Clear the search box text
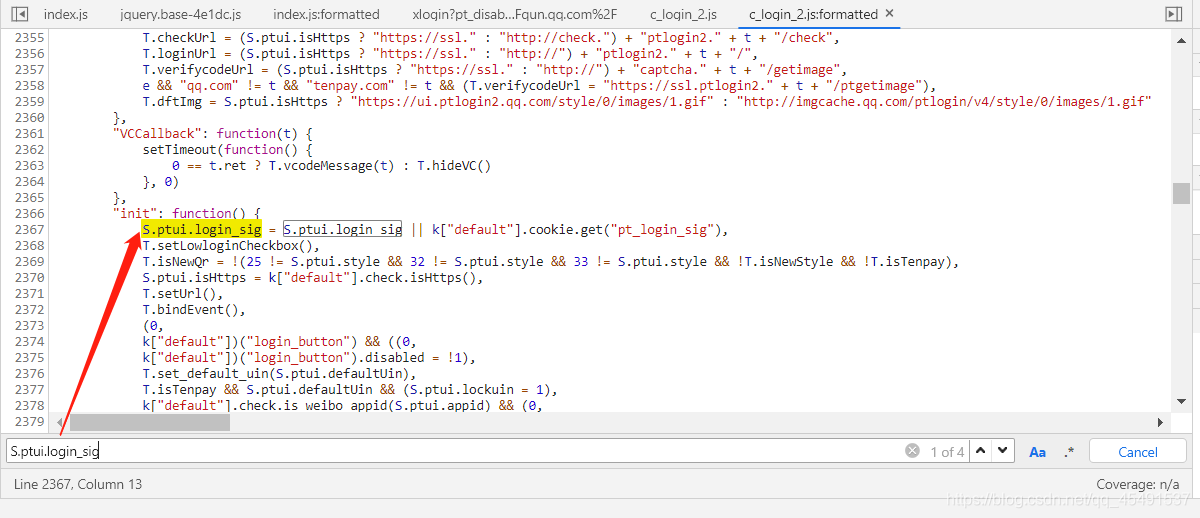This screenshot has width=1200, height=518. [x=912, y=451]
